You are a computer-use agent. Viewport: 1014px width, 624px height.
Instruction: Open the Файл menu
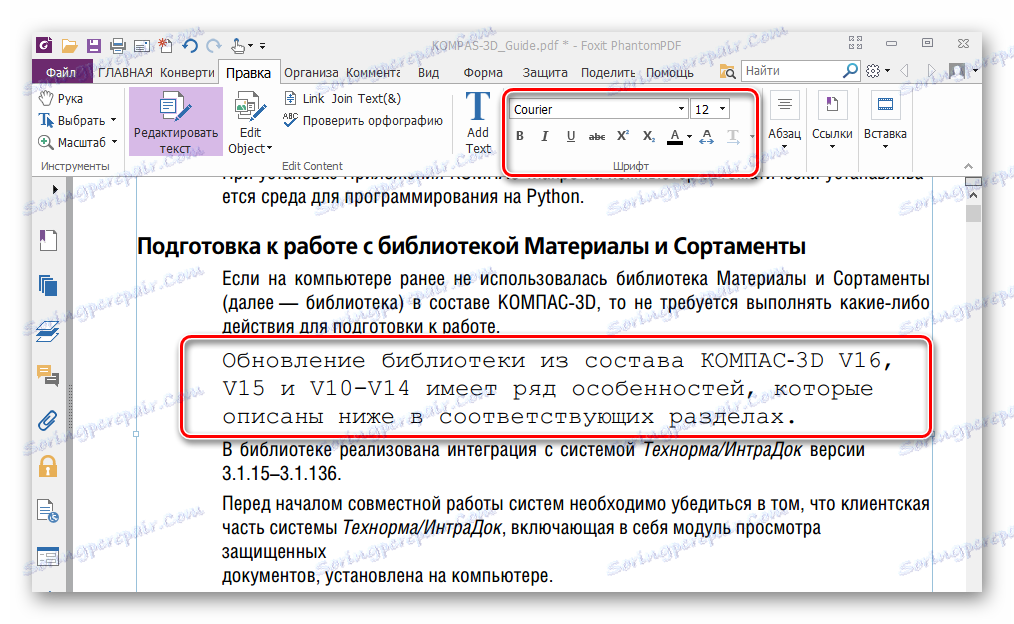61,72
